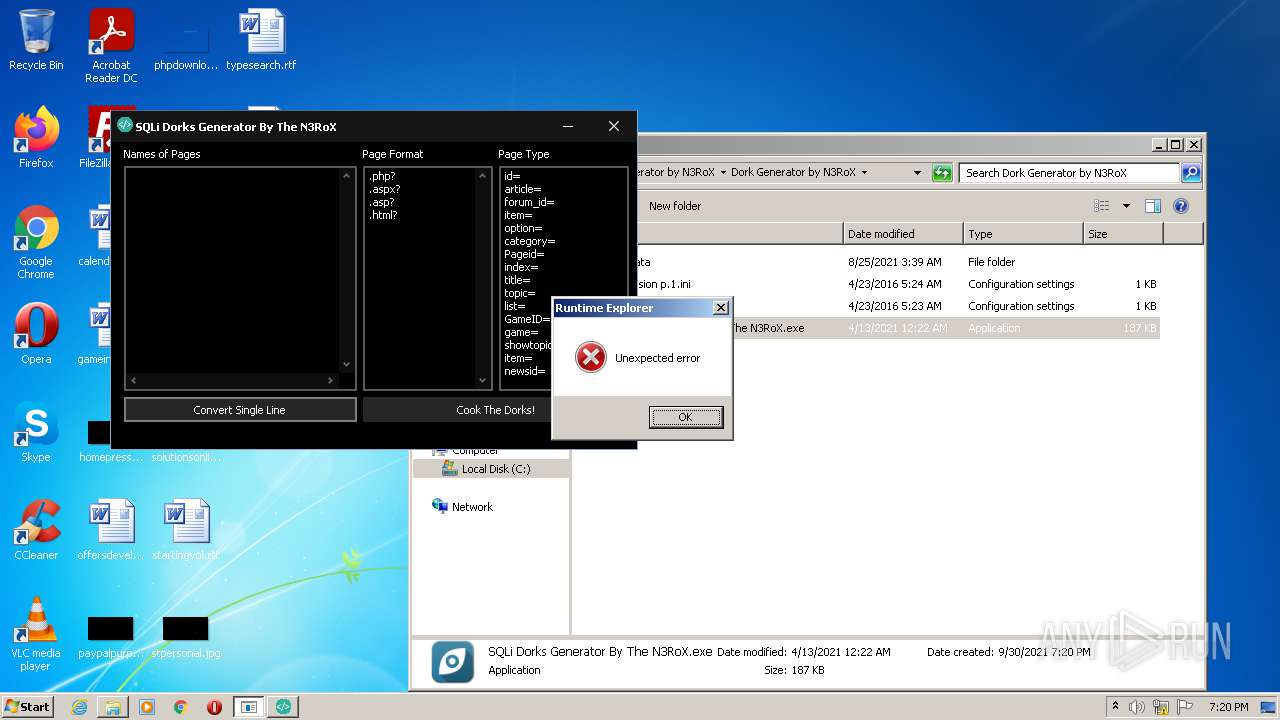Select the .php? entry in Page Format
This screenshot has height=720, width=1280.
382,176
